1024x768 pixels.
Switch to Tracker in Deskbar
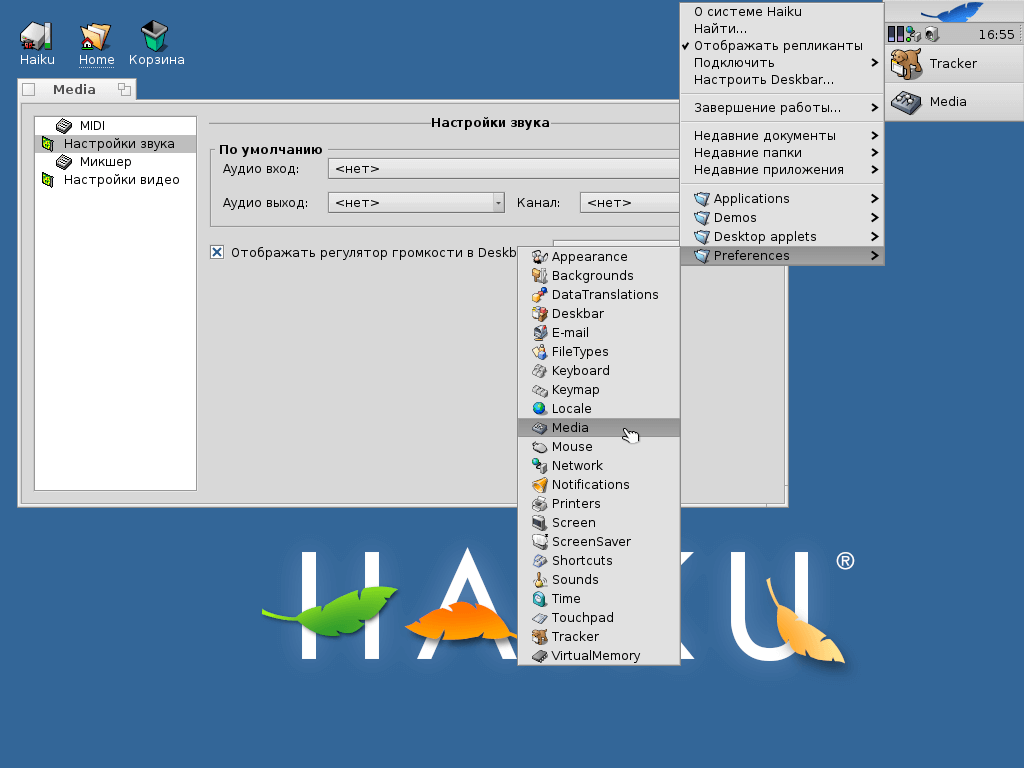pos(954,63)
